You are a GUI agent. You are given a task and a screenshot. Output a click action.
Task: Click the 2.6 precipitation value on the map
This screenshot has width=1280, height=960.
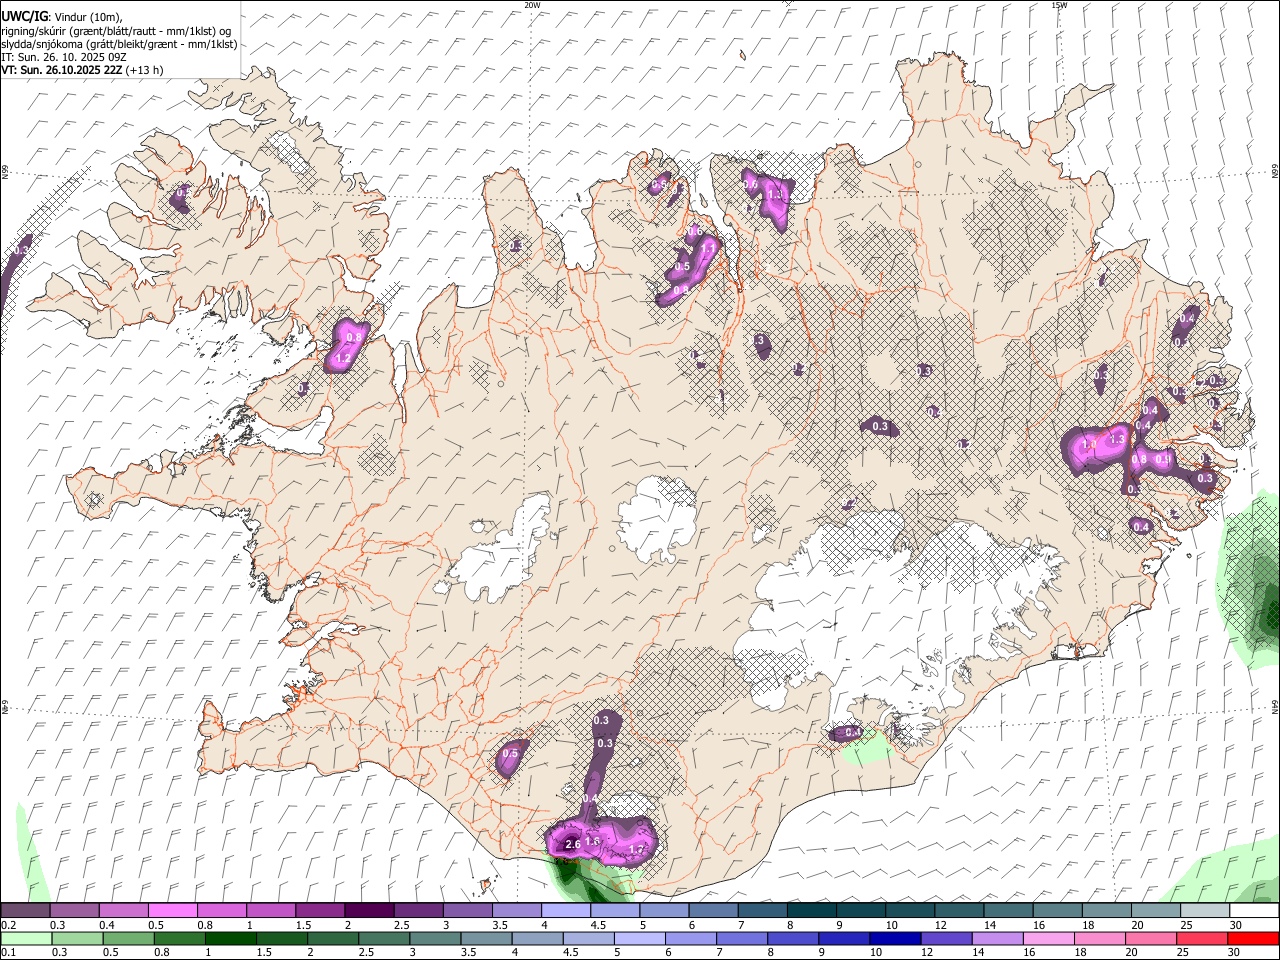point(573,845)
